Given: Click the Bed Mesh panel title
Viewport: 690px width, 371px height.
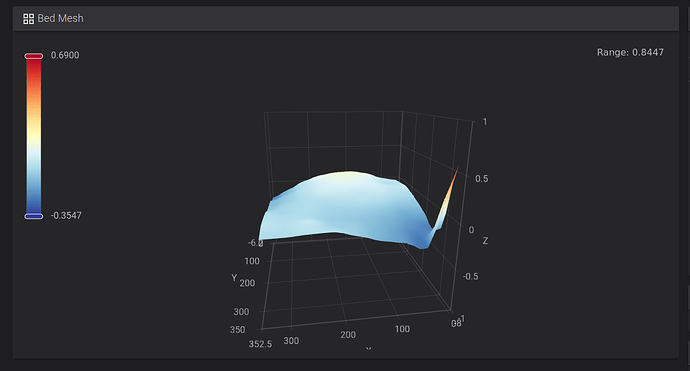Looking at the screenshot, I should point(60,18).
